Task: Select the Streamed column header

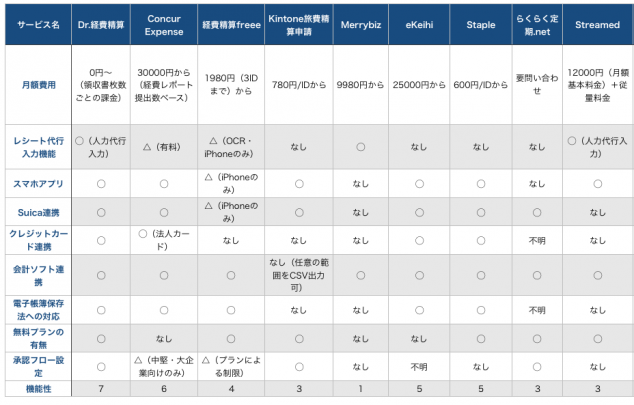Action: coord(598,25)
